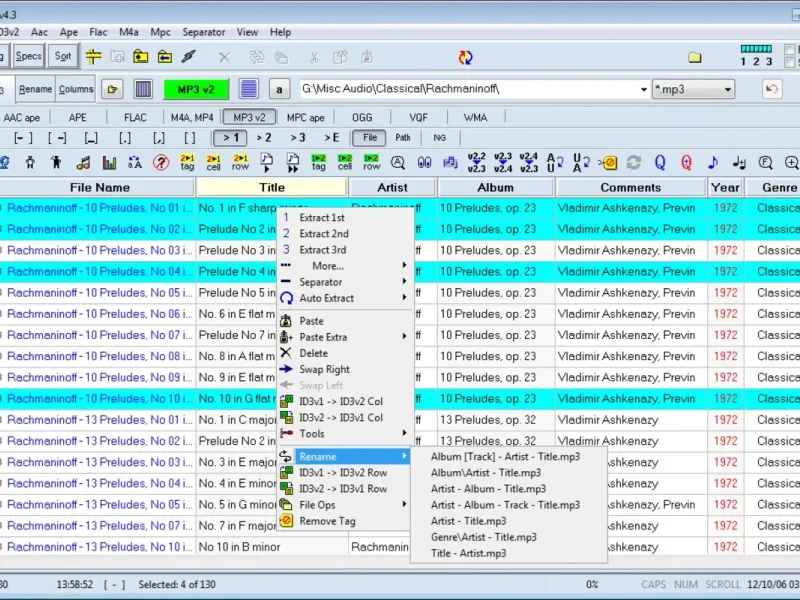Click the Specs button
The image size is (800, 600).
tap(28, 56)
